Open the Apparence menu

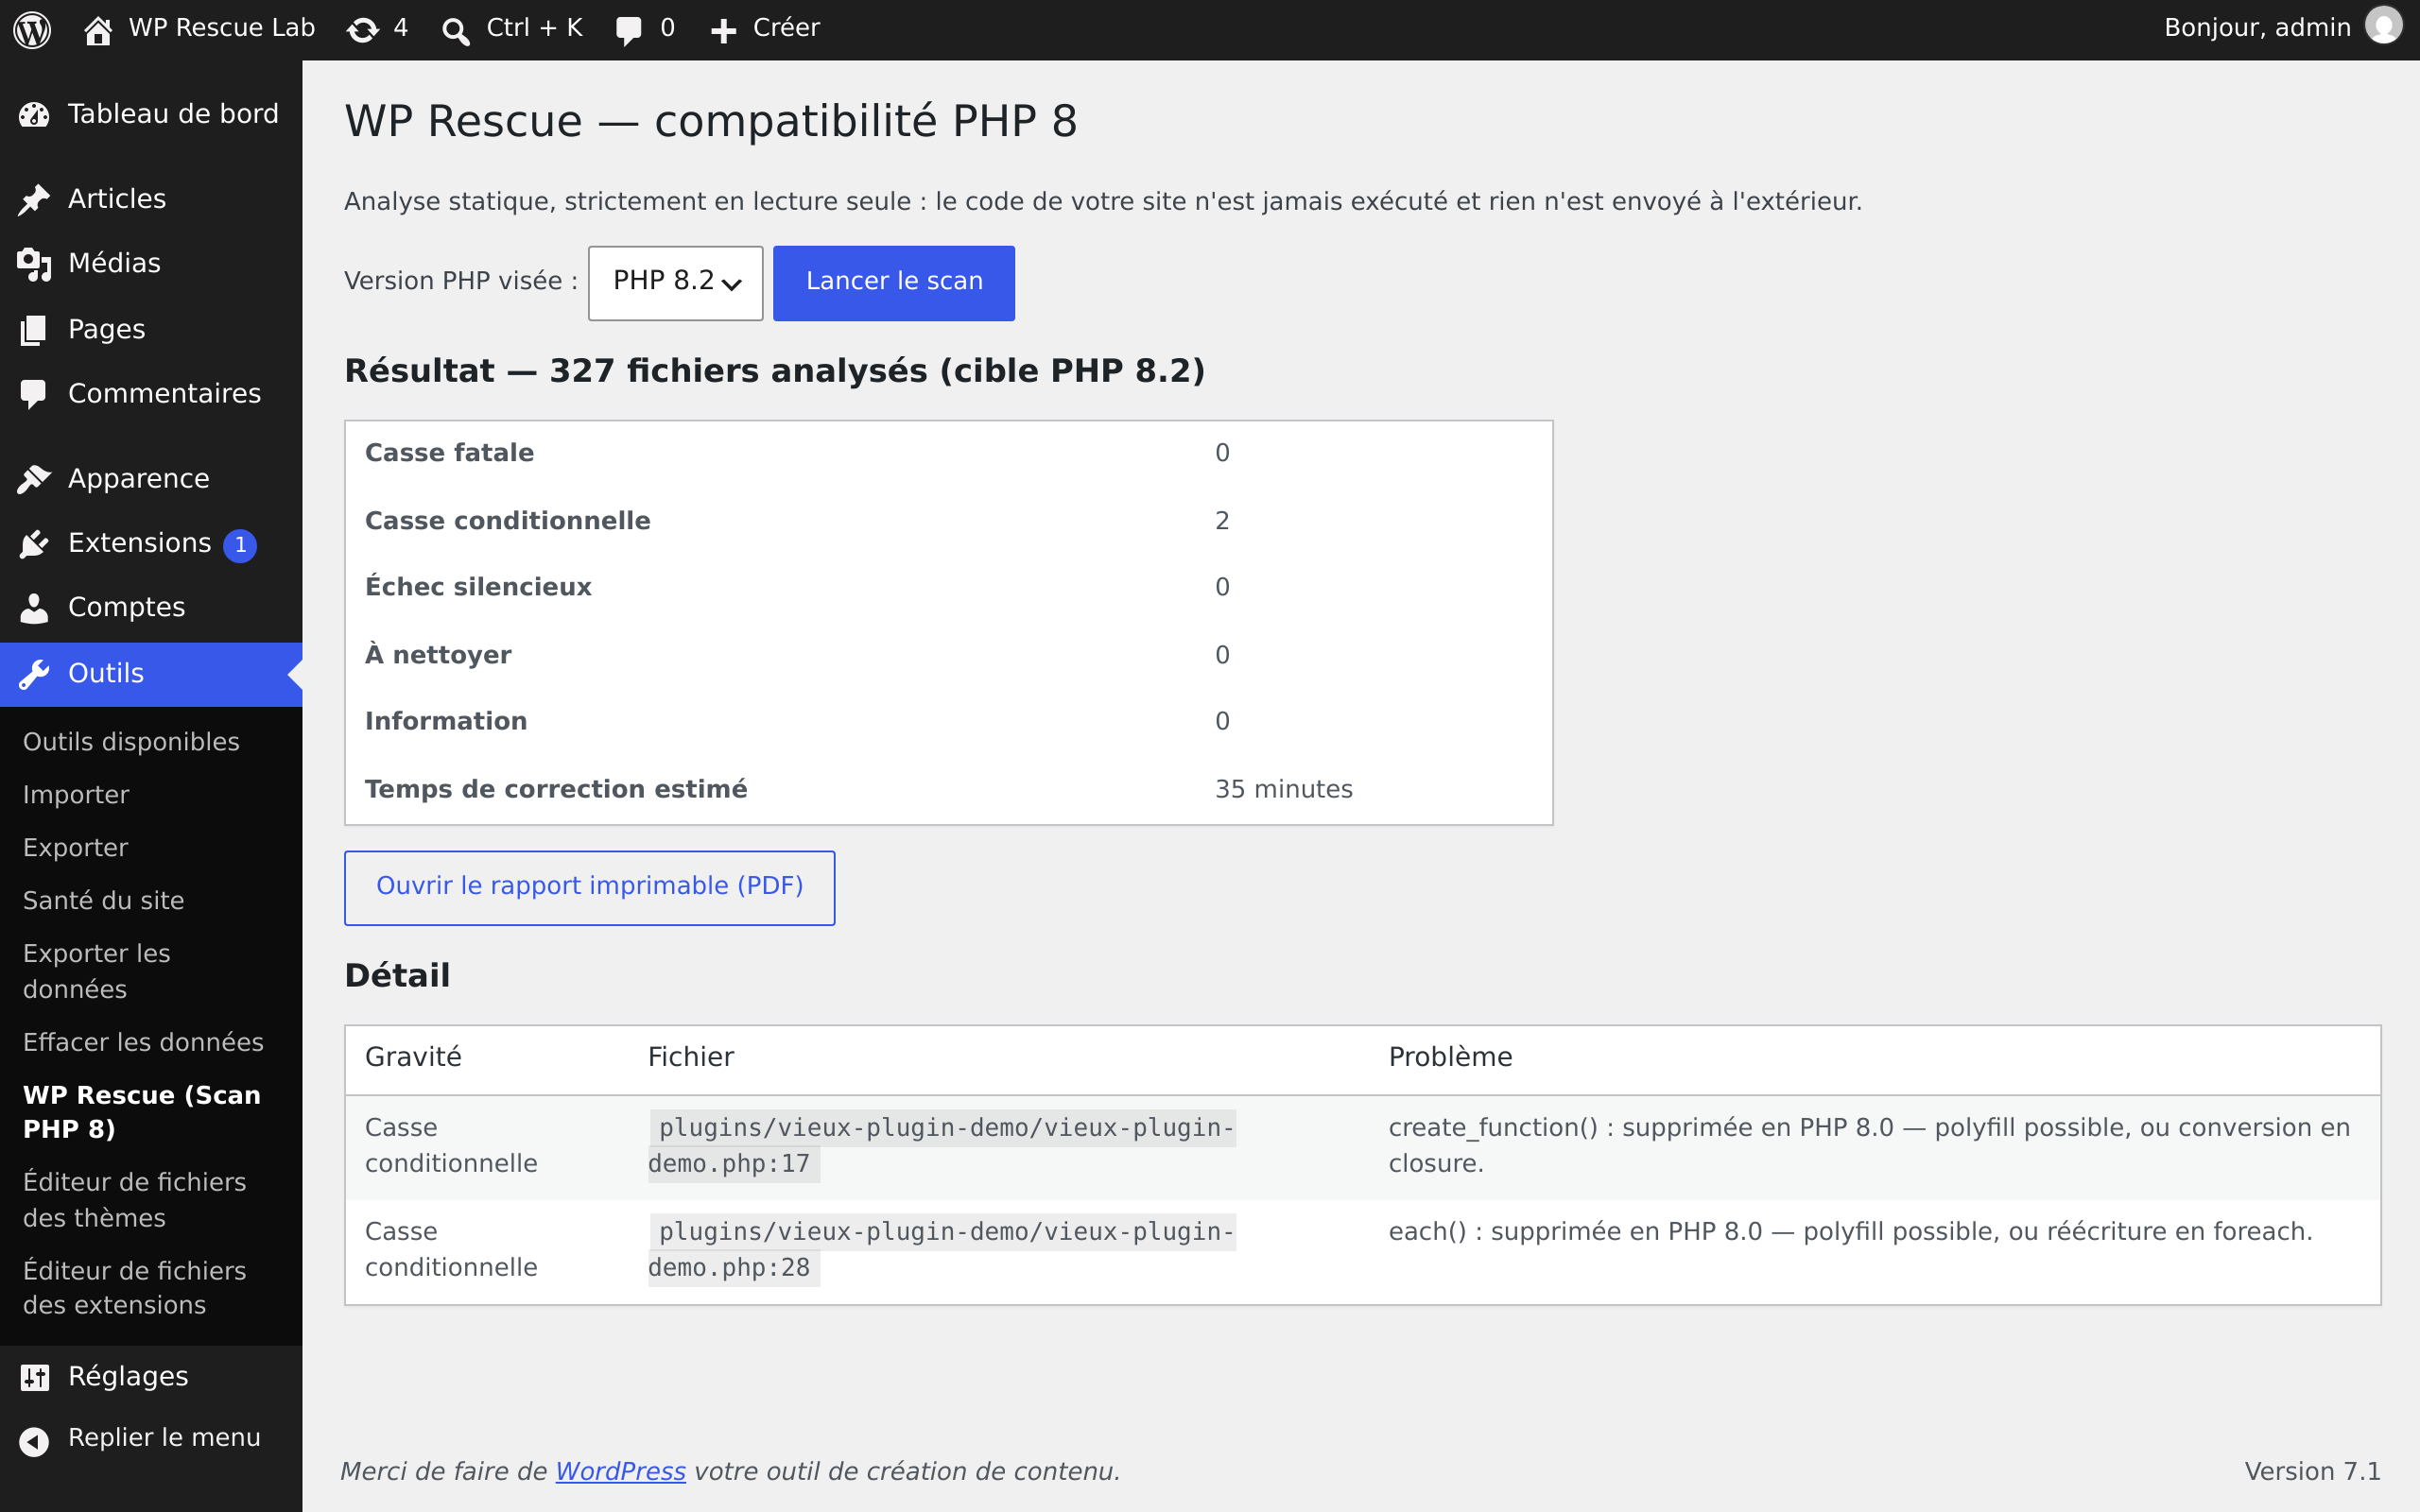(x=151, y=478)
